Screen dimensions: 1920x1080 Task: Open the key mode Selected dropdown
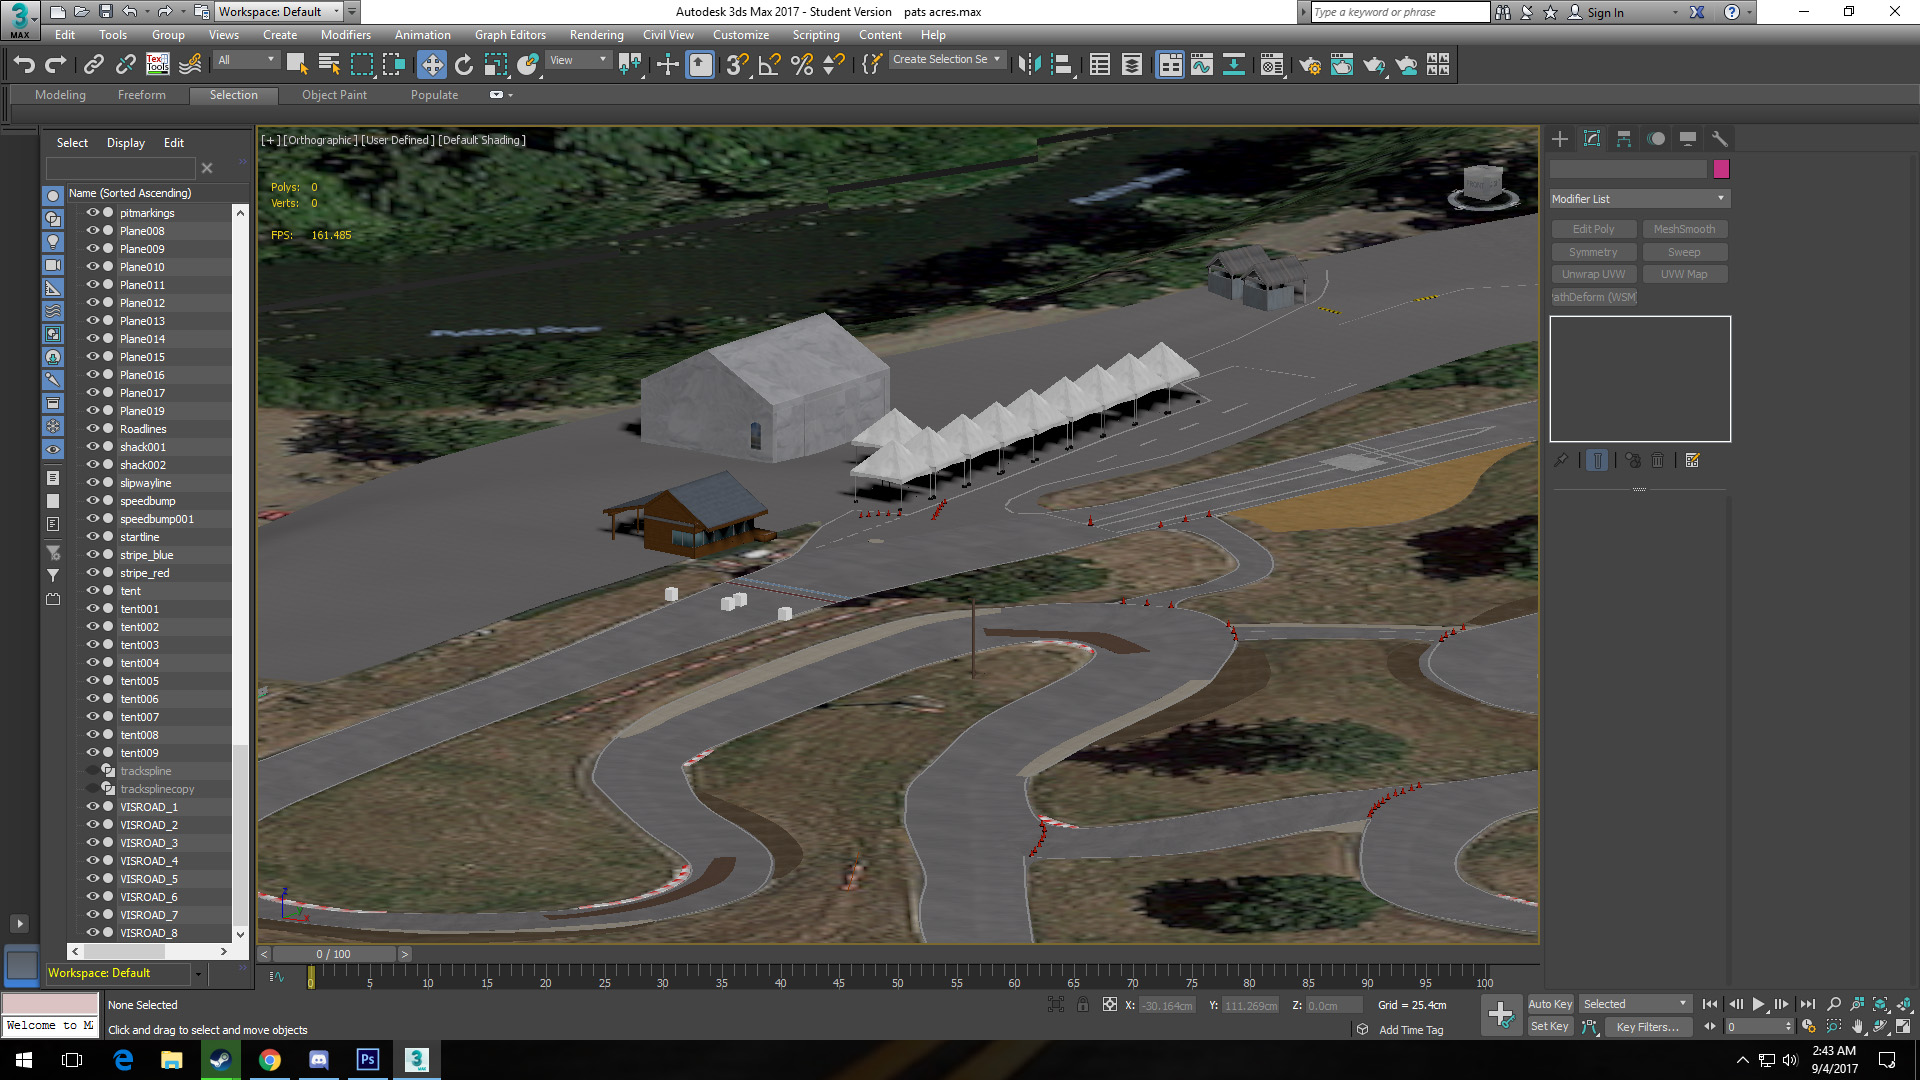pyautogui.click(x=1635, y=1004)
